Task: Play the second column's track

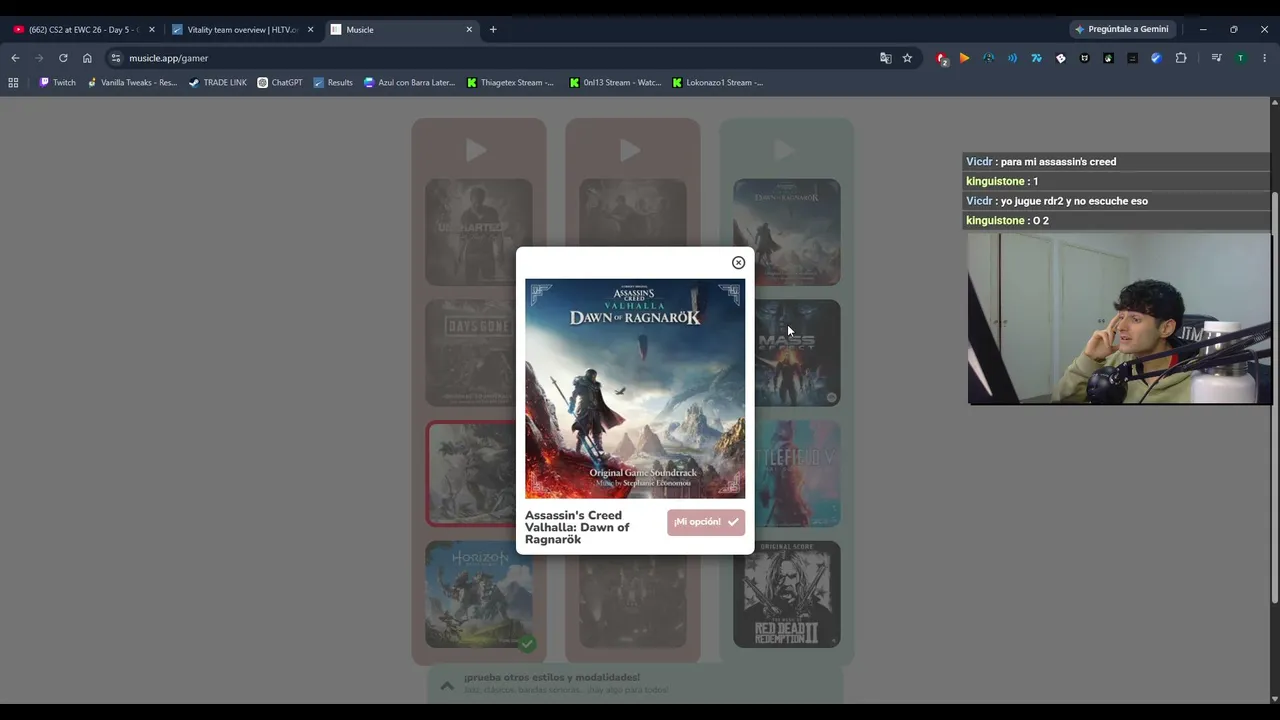Action: tap(630, 150)
